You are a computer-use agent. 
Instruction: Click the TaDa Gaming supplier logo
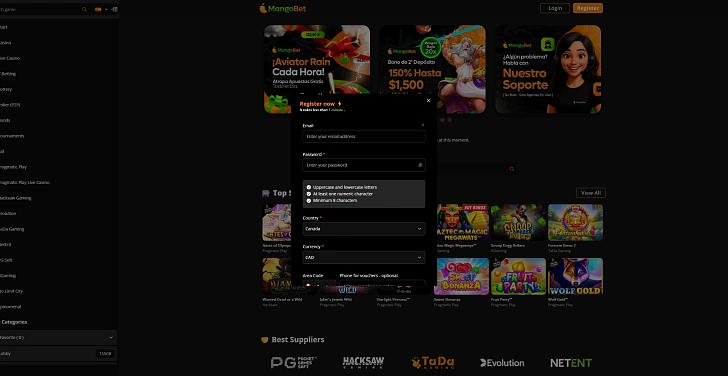(433, 363)
